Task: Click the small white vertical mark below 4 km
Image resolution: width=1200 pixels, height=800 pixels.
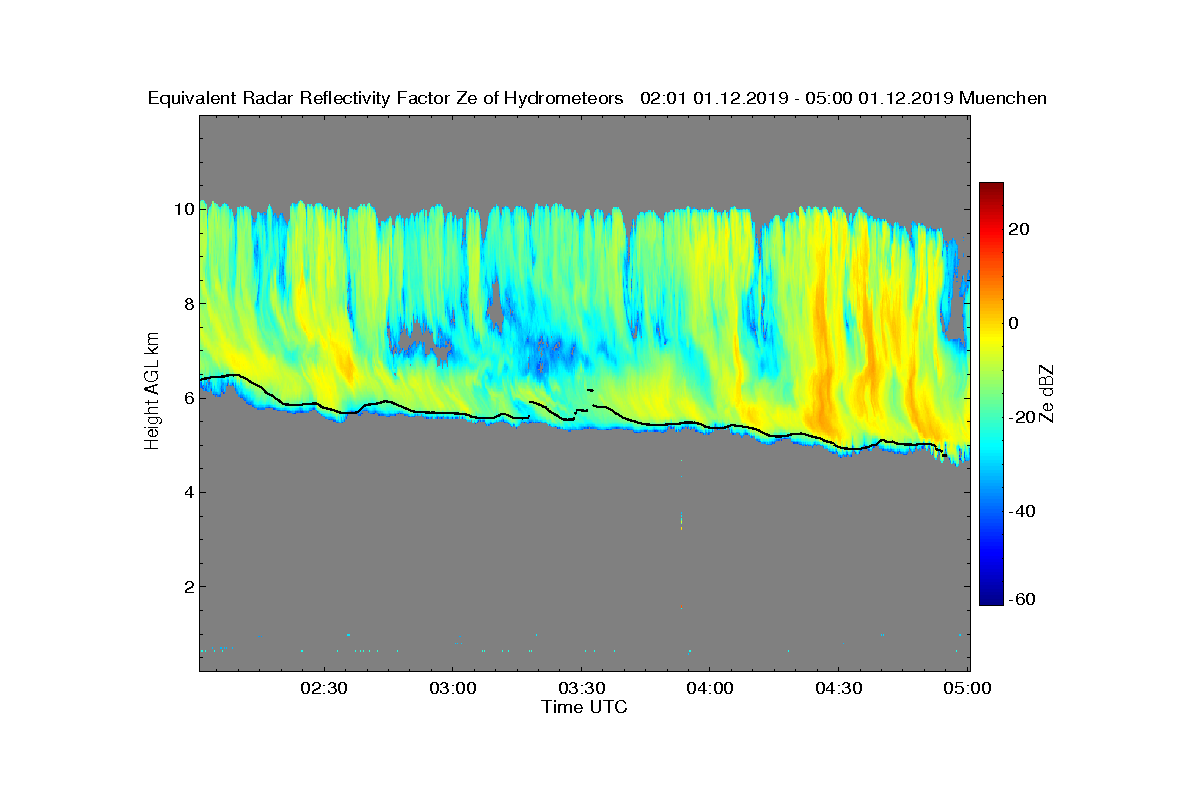Action: tap(682, 521)
